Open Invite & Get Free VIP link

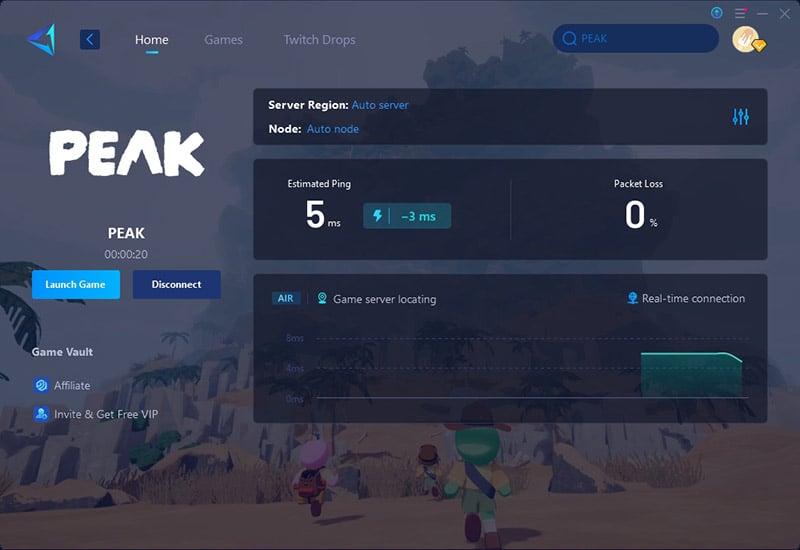pyautogui.click(x=106, y=414)
